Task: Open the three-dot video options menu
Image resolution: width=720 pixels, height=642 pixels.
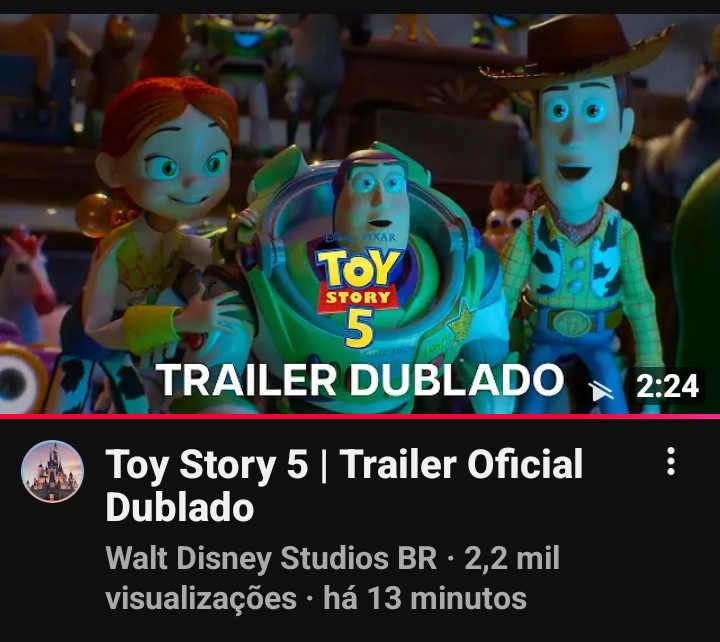Action: 671,461
